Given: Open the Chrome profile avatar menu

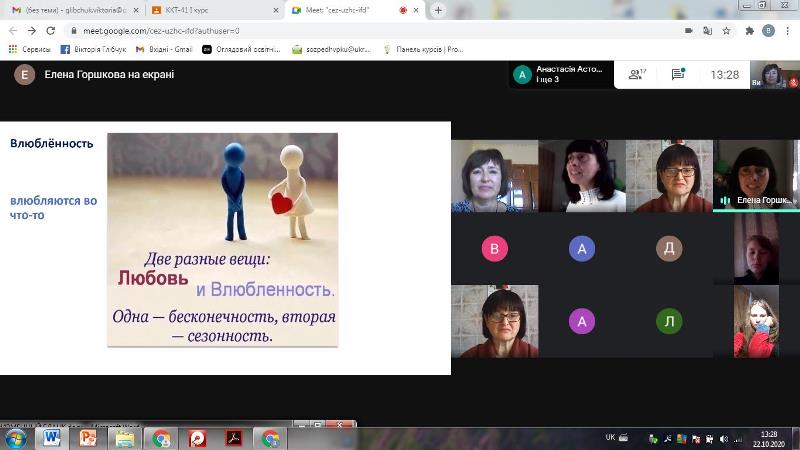Looking at the screenshot, I should (768, 31).
